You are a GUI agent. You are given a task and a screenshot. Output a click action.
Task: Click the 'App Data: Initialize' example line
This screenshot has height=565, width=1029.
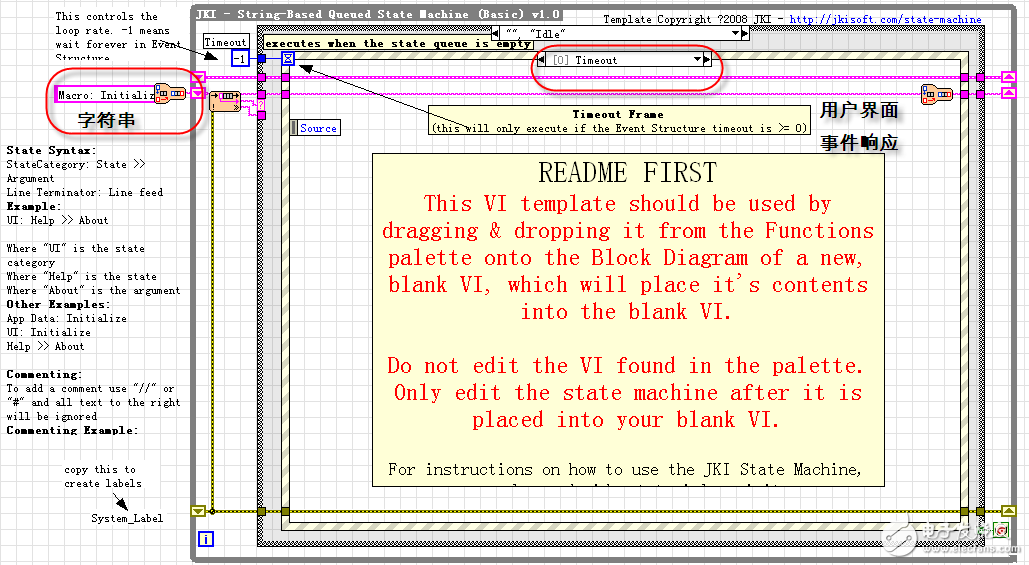pos(66,318)
